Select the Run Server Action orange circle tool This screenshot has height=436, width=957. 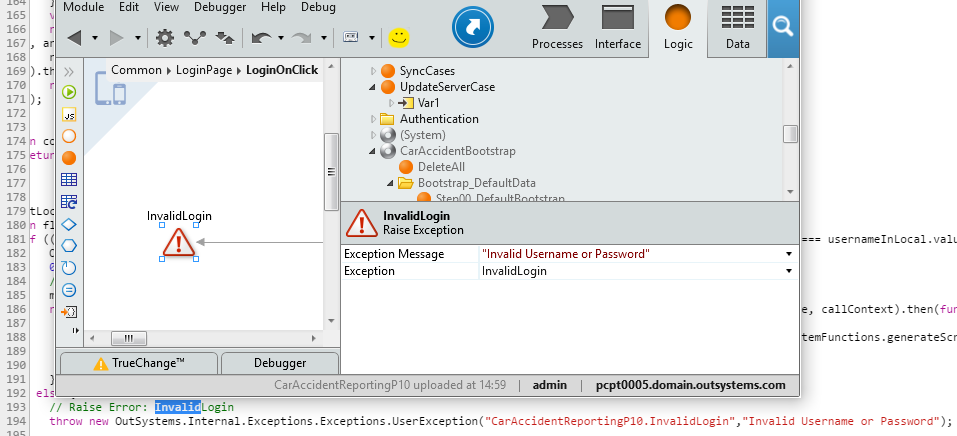coord(69,158)
